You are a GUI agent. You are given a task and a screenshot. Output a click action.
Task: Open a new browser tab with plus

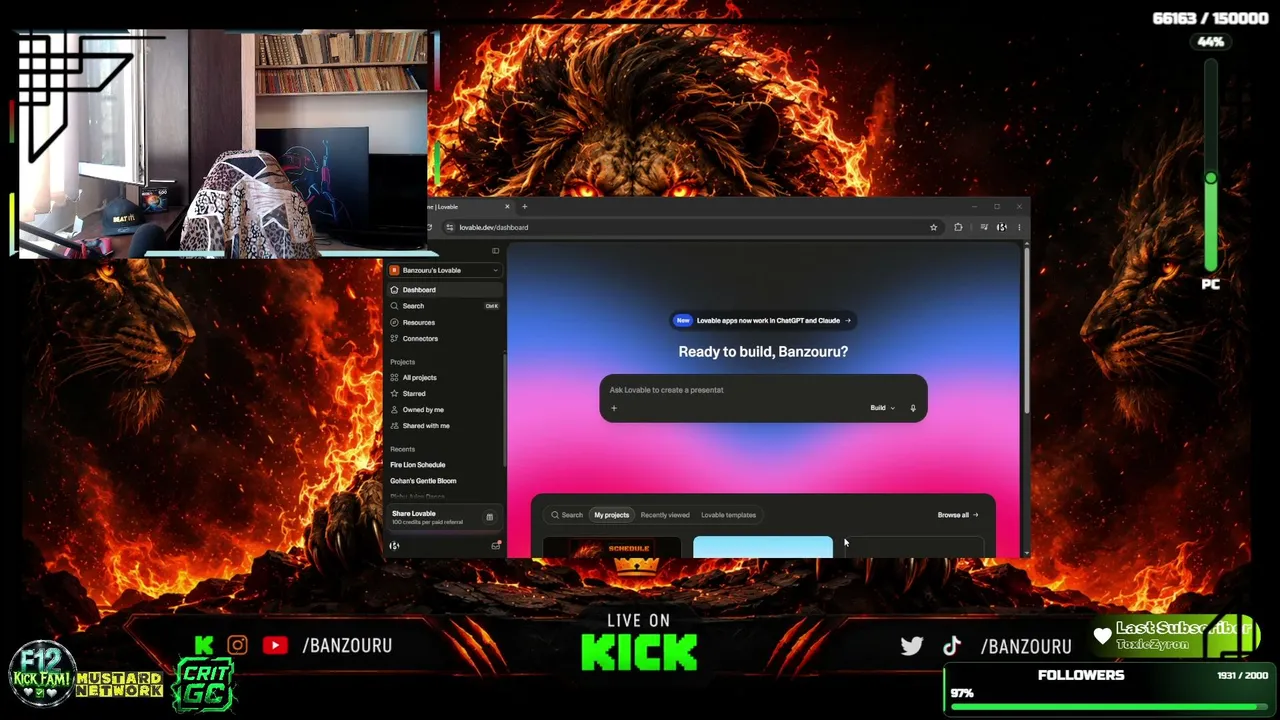click(524, 207)
